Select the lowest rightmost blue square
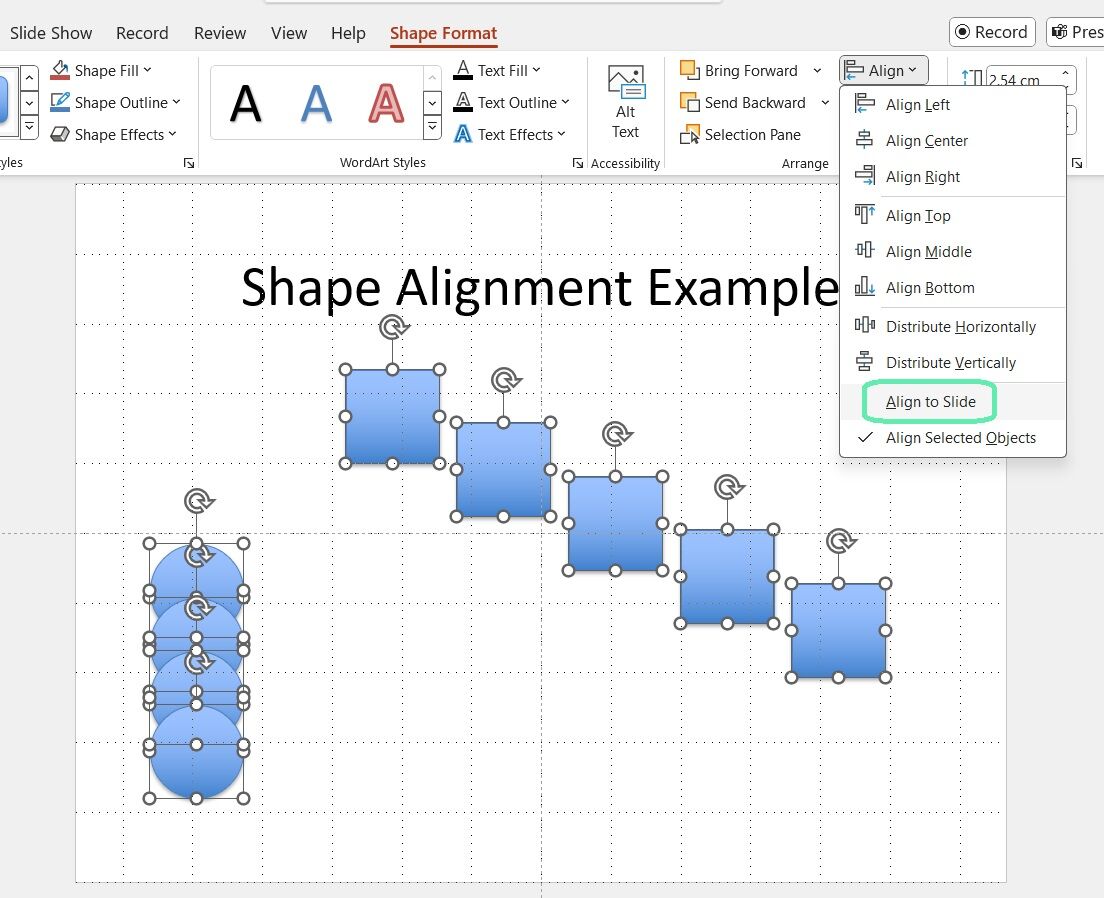 pos(838,630)
